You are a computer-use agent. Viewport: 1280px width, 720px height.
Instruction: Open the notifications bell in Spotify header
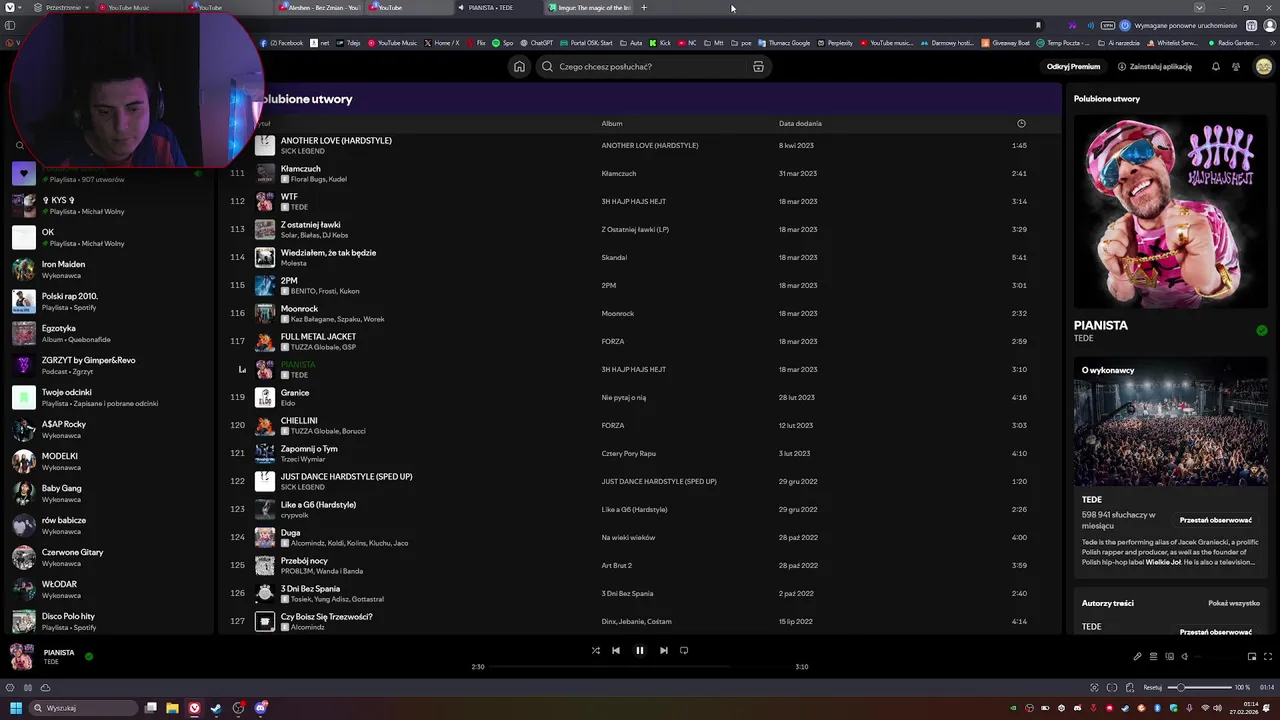tap(1216, 67)
